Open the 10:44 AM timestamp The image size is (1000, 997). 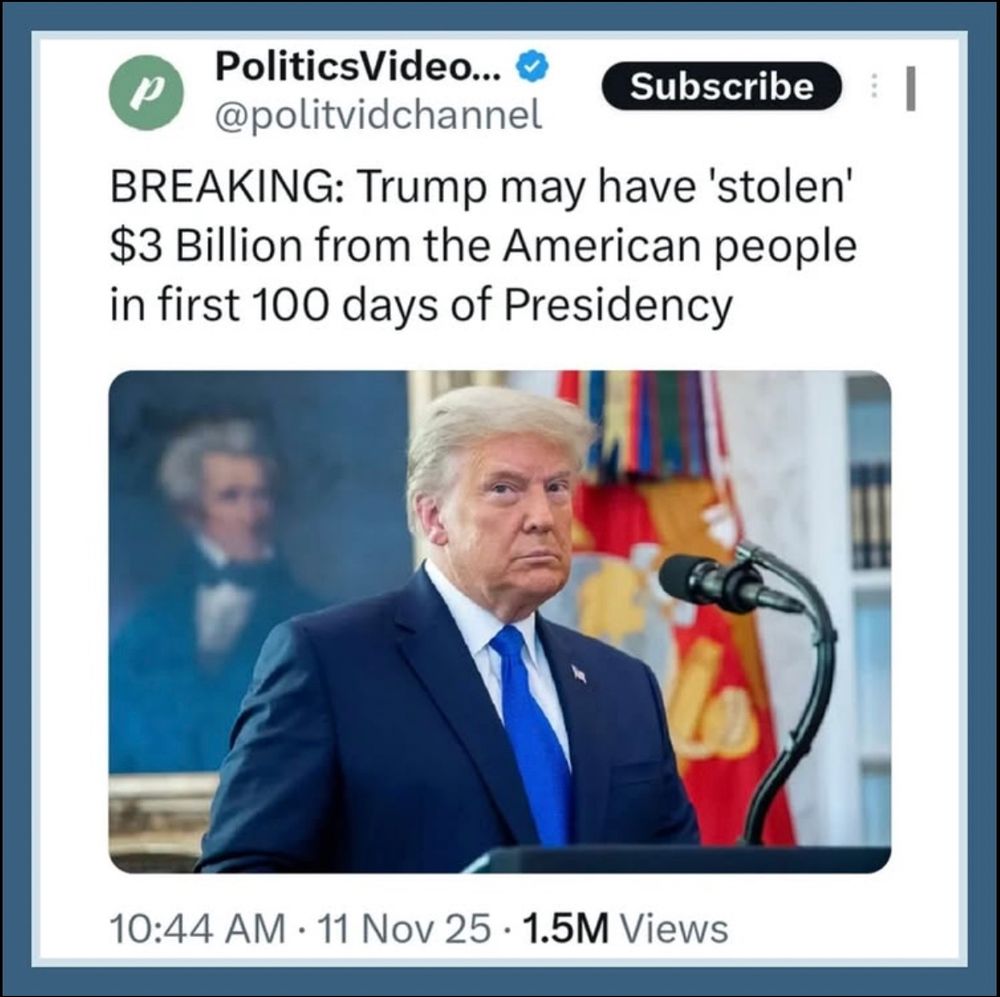[x=198, y=928]
